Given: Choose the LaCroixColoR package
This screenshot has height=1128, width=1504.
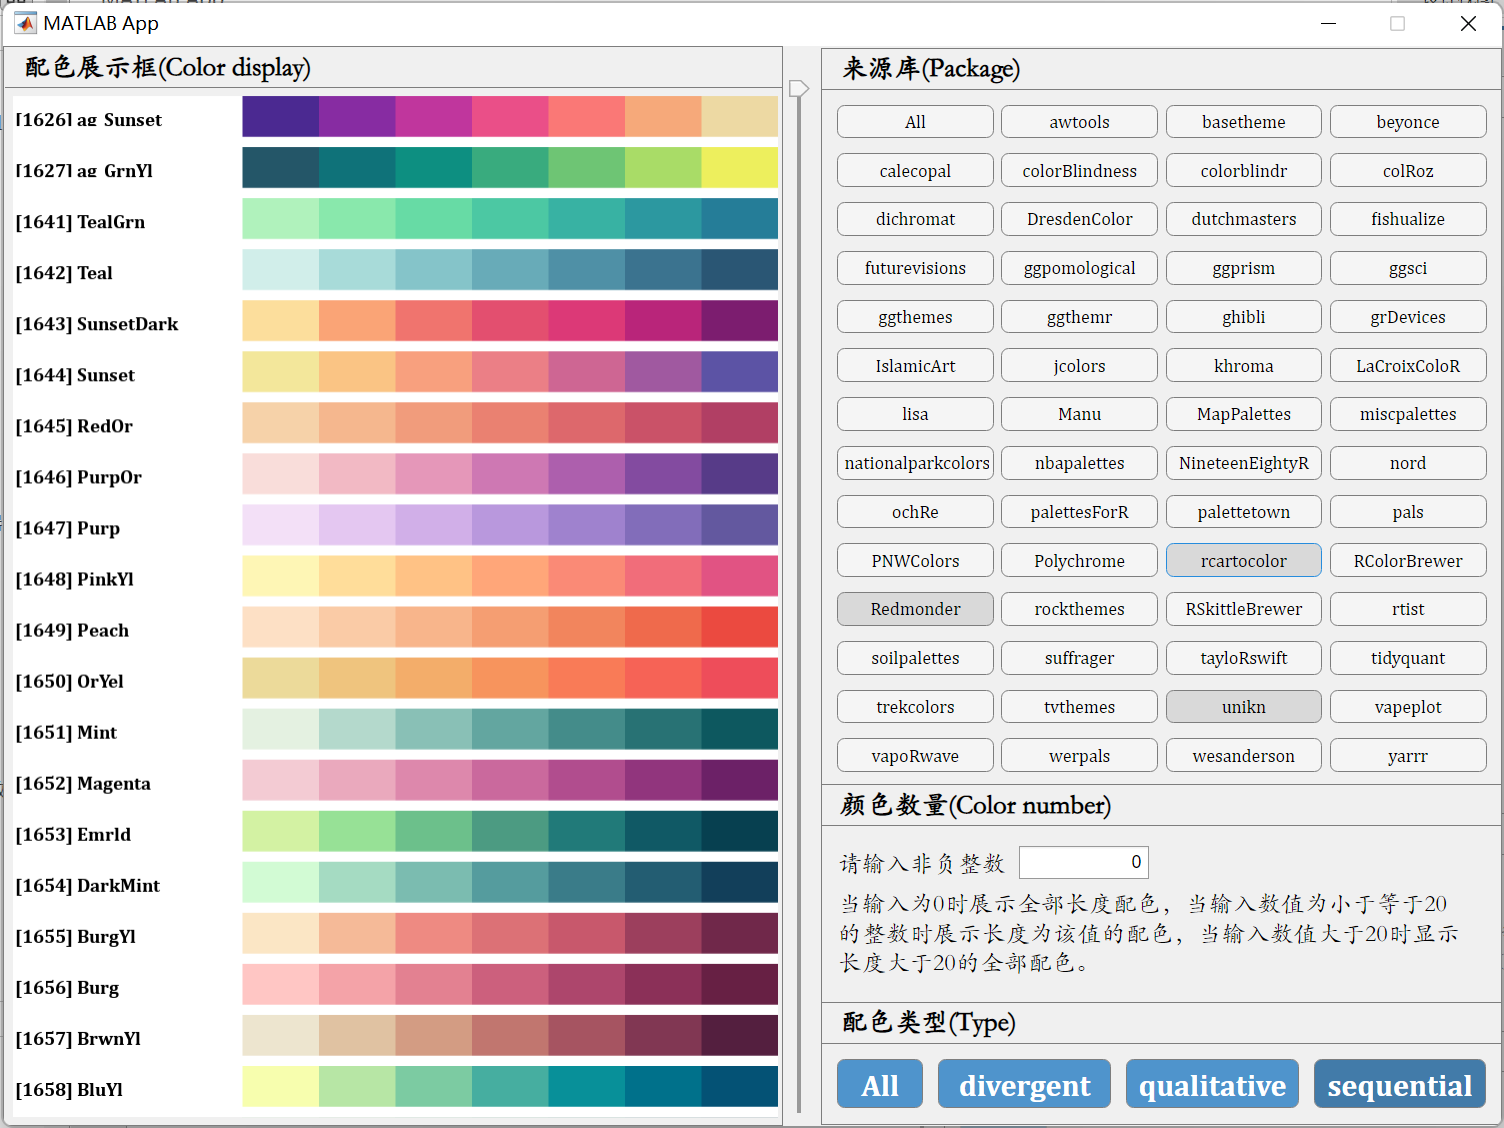Looking at the screenshot, I should click(1408, 366).
